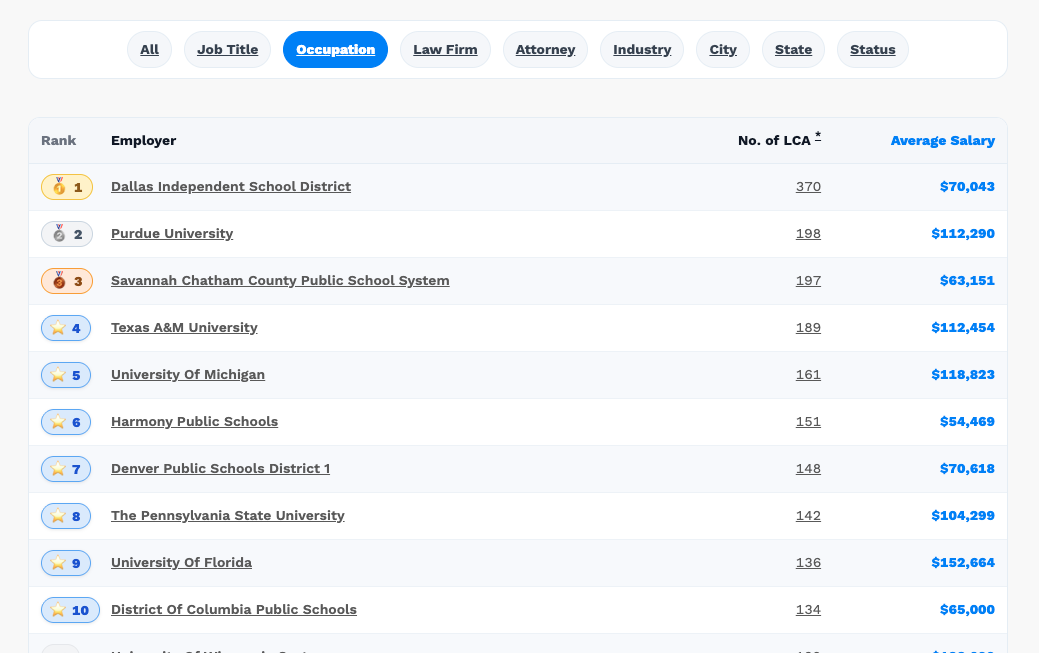Click the gold medal rank 1 badge
The image size is (1039, 653).
pos(67,187)
